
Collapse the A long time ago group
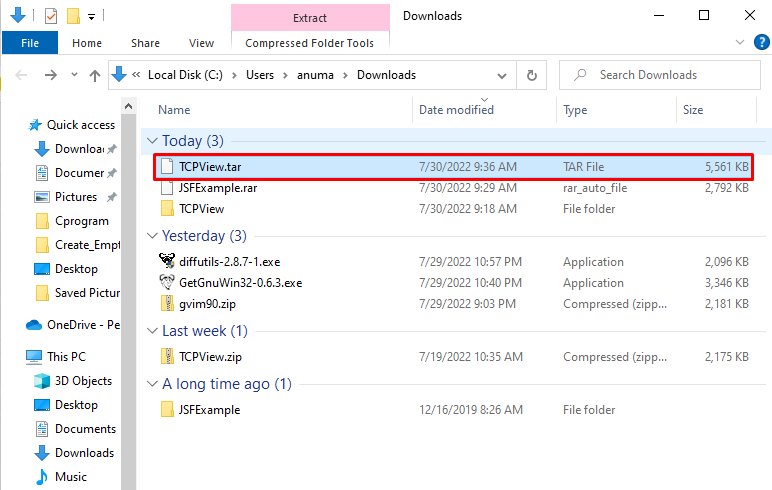point(152,384)
